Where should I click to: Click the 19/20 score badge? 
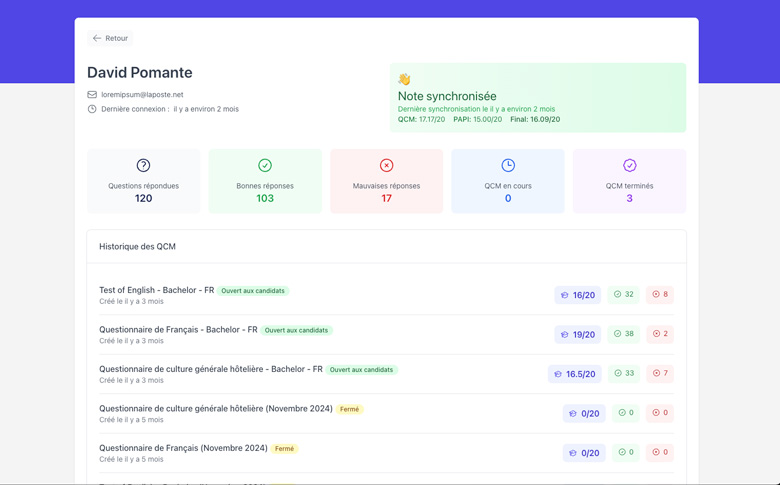click(x=578, y=334)
